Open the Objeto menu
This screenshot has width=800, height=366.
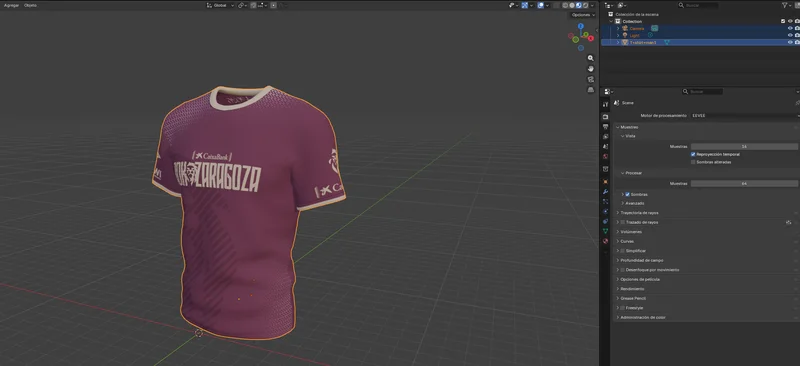click(31, 5)
